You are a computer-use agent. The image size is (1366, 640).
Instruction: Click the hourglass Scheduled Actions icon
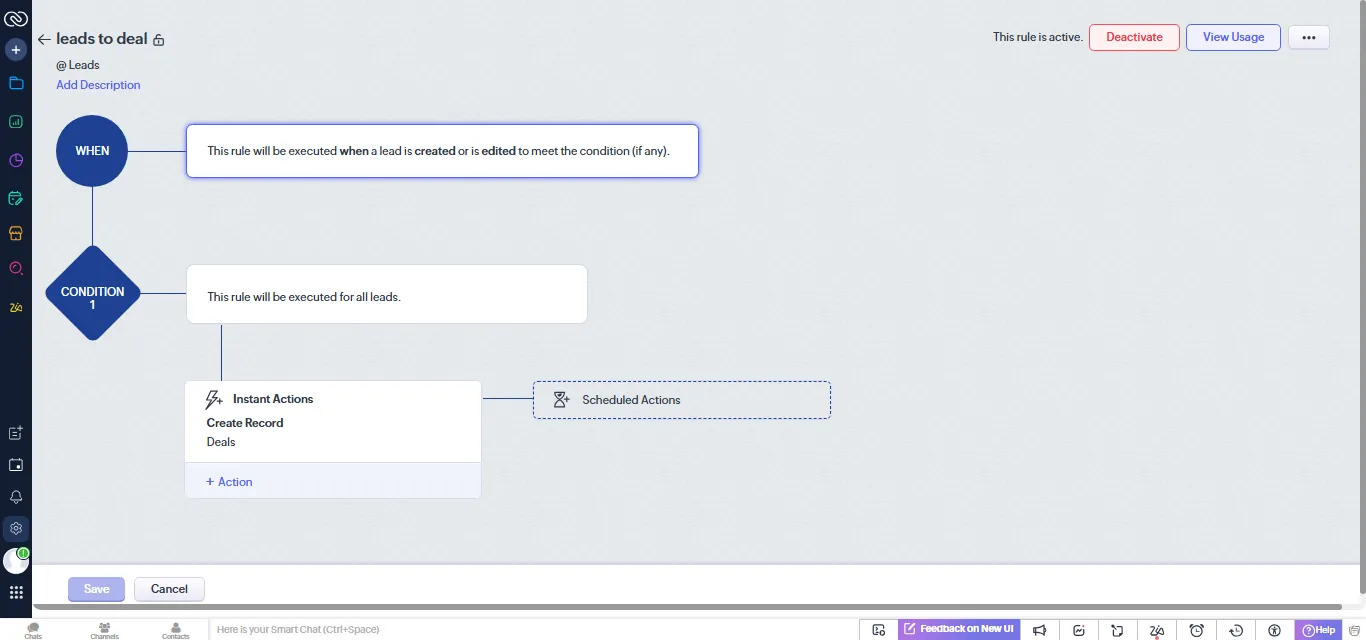pyautogui.click(x=562, y=400)
